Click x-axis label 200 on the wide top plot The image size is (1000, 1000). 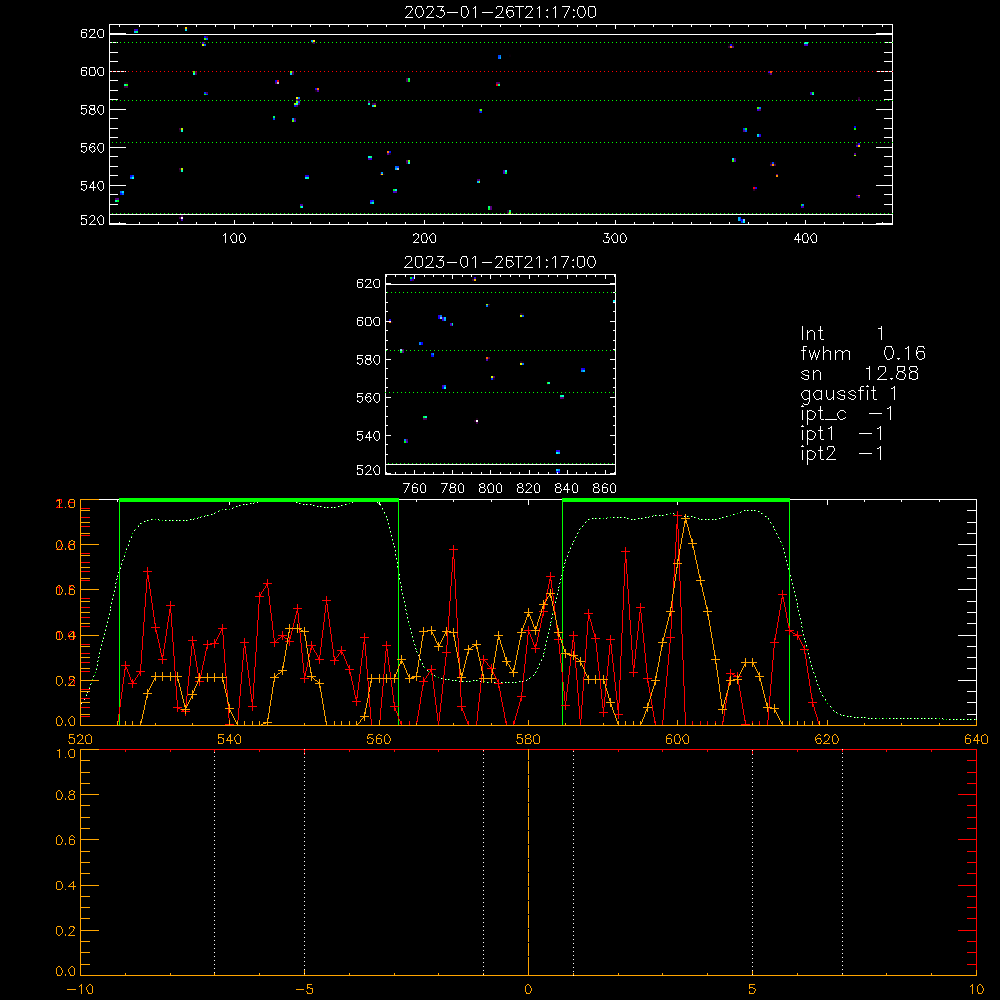(x=425, y=239)
